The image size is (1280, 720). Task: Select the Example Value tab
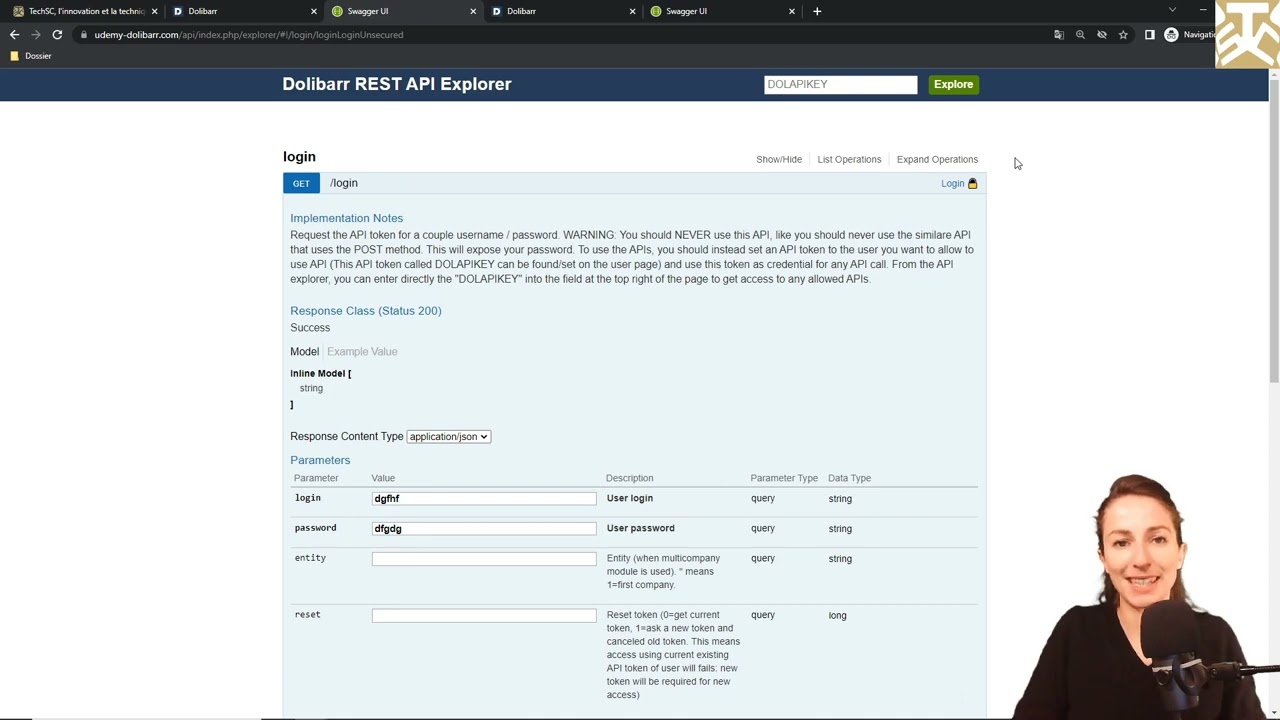coord(362,352)
